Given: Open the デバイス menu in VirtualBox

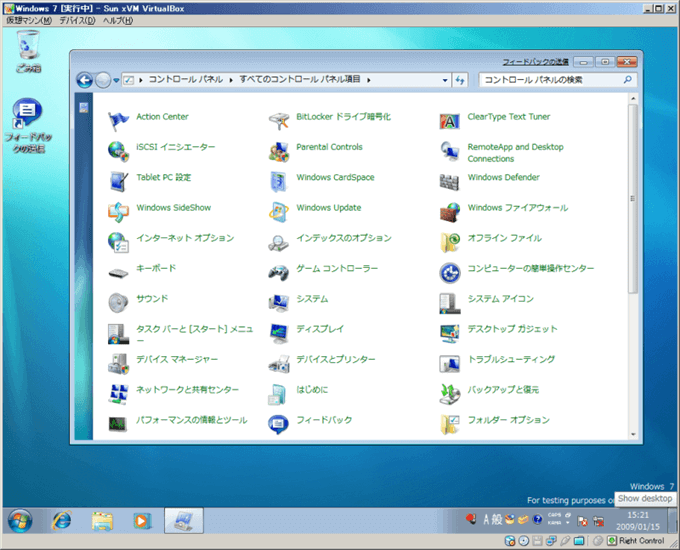Looking at the screenshot, I should coord(77,20).
